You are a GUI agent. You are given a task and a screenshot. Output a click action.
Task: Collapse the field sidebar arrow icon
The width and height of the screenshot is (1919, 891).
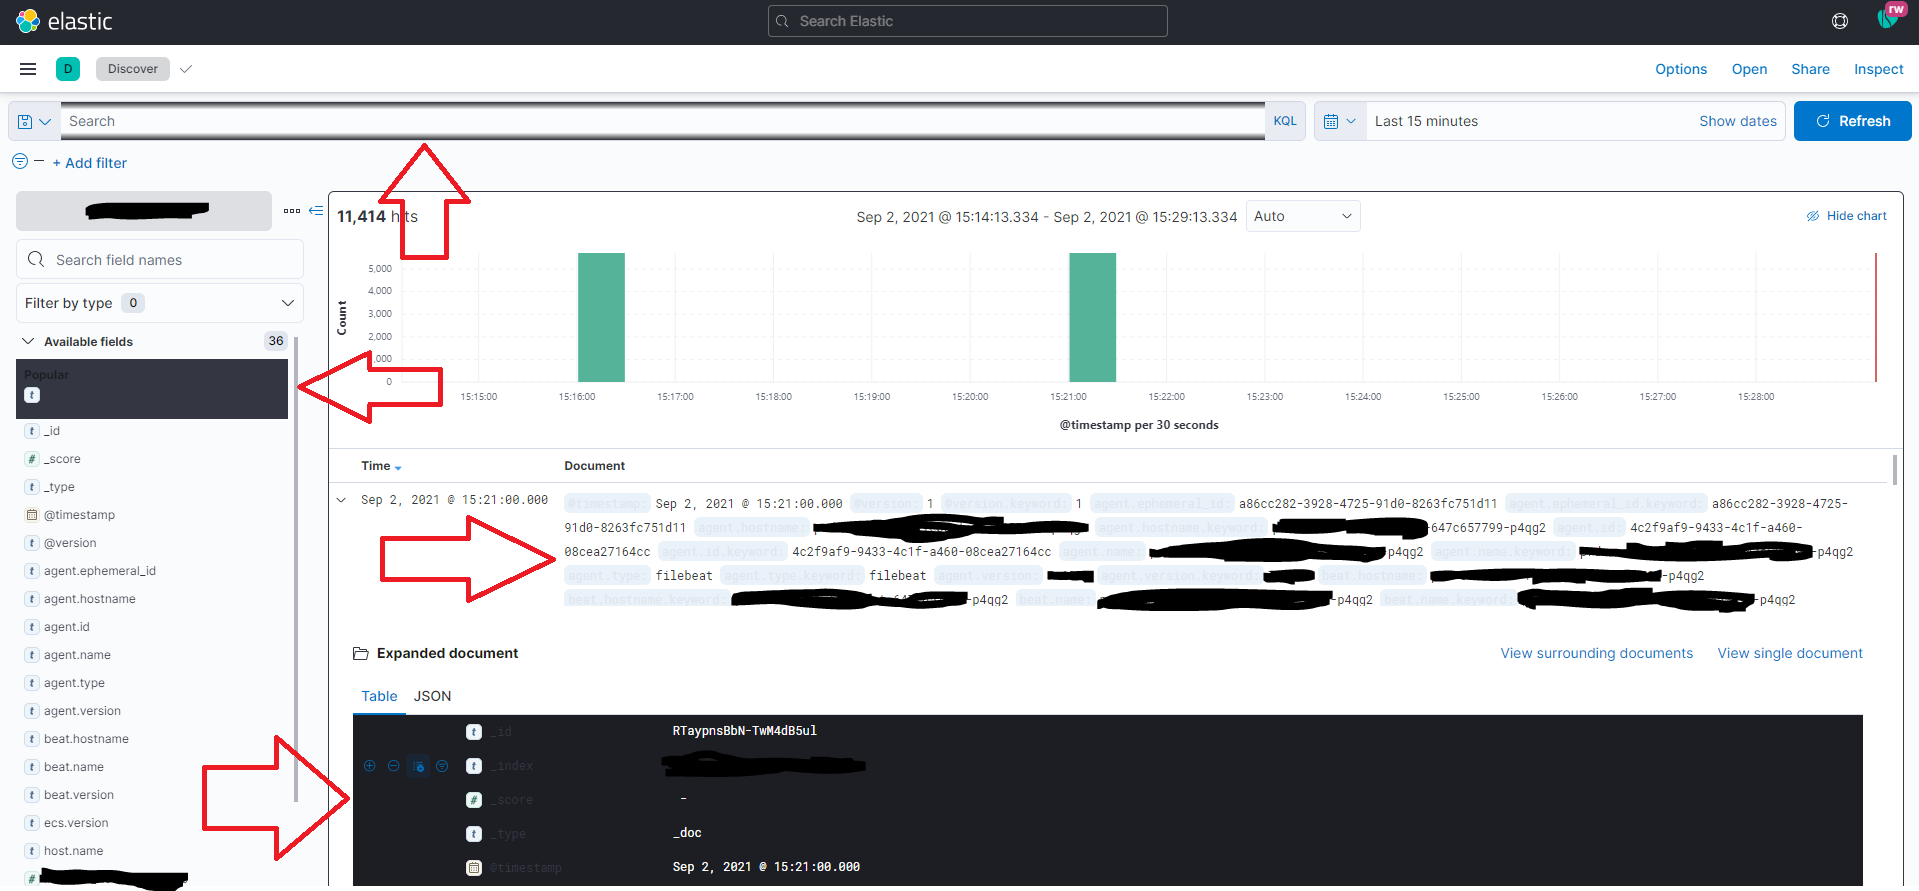pyautogui.click(x=316, y=210)
